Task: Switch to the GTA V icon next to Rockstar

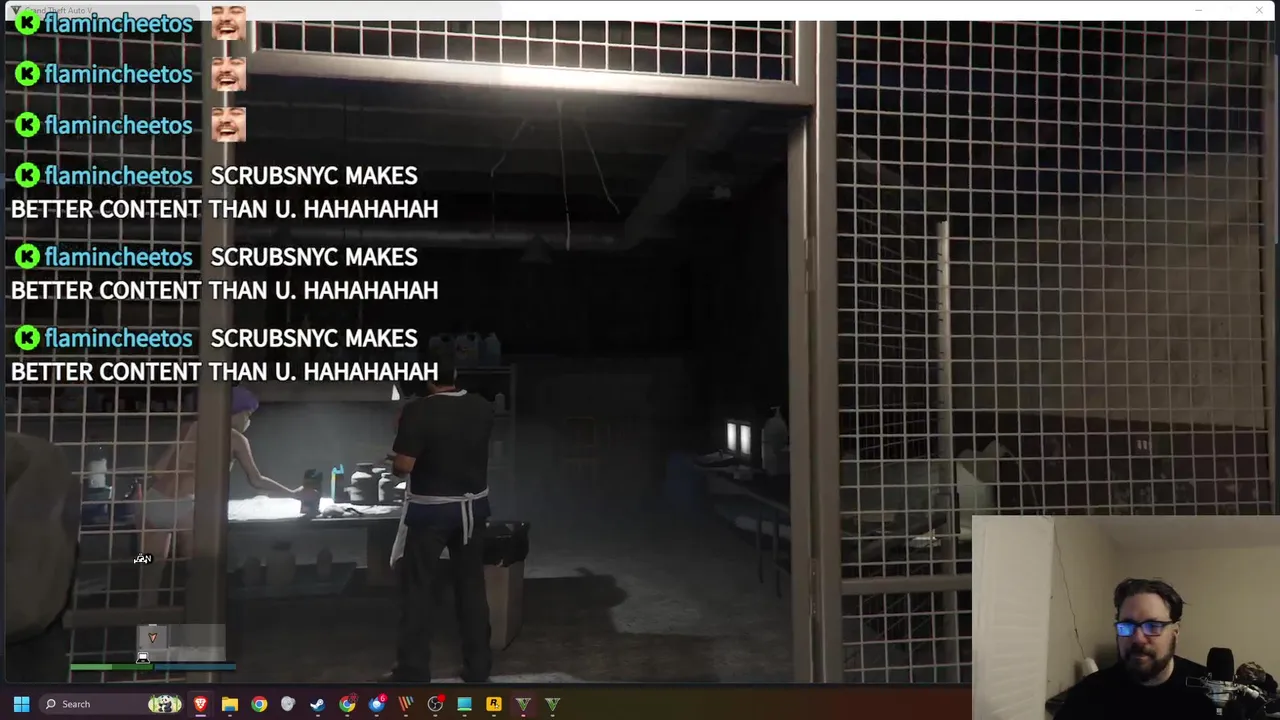Action: coord(523,704)
